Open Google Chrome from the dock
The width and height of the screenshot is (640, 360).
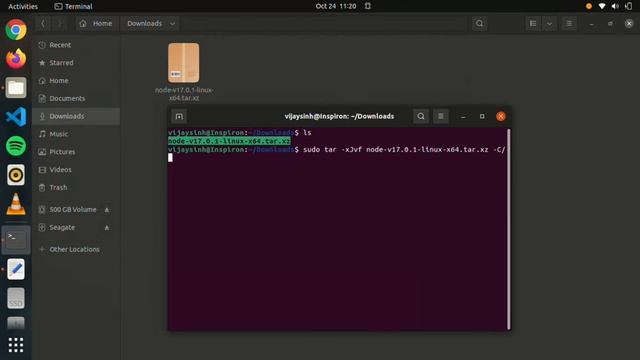(16, 30)
